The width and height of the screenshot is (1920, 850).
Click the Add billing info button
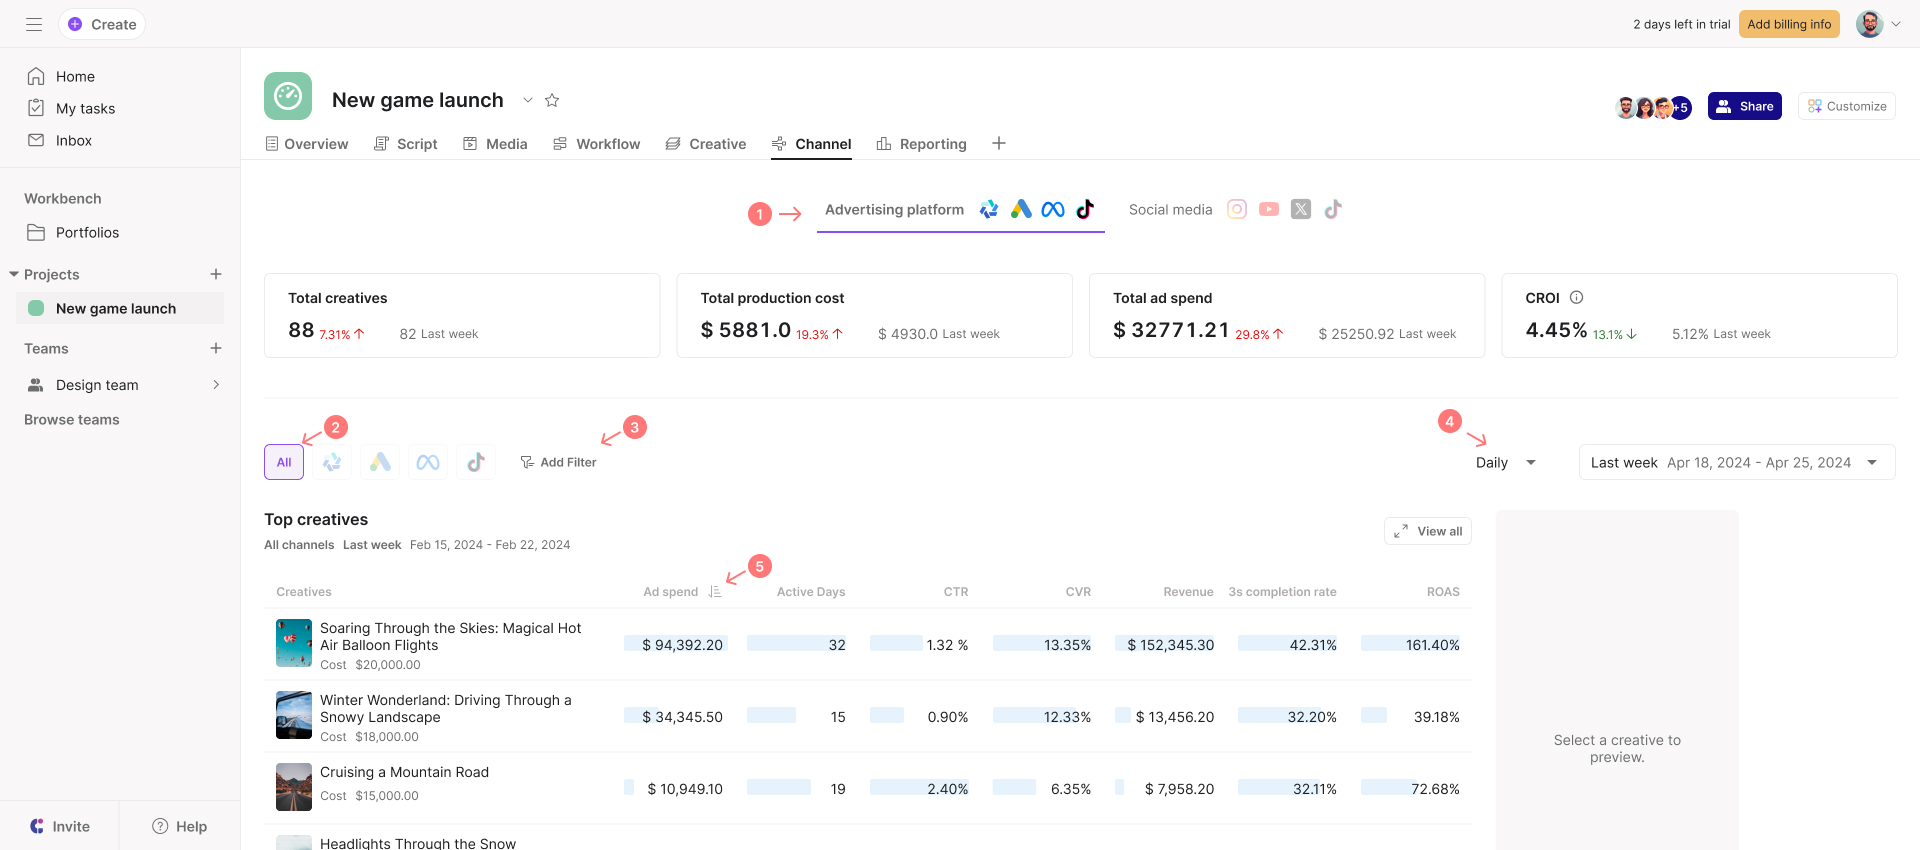point(1789,24)
